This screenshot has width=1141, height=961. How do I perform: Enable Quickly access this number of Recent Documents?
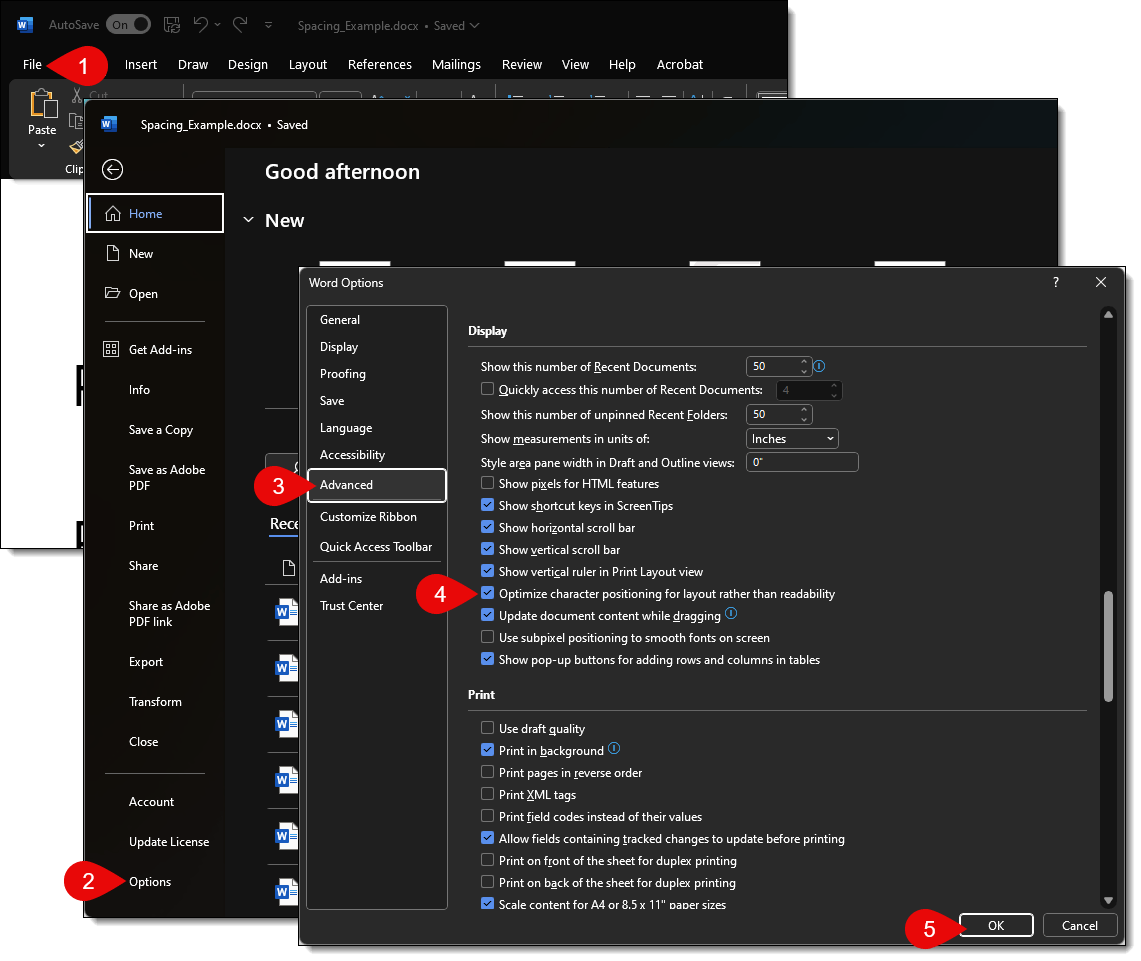(x=488, y=389)
